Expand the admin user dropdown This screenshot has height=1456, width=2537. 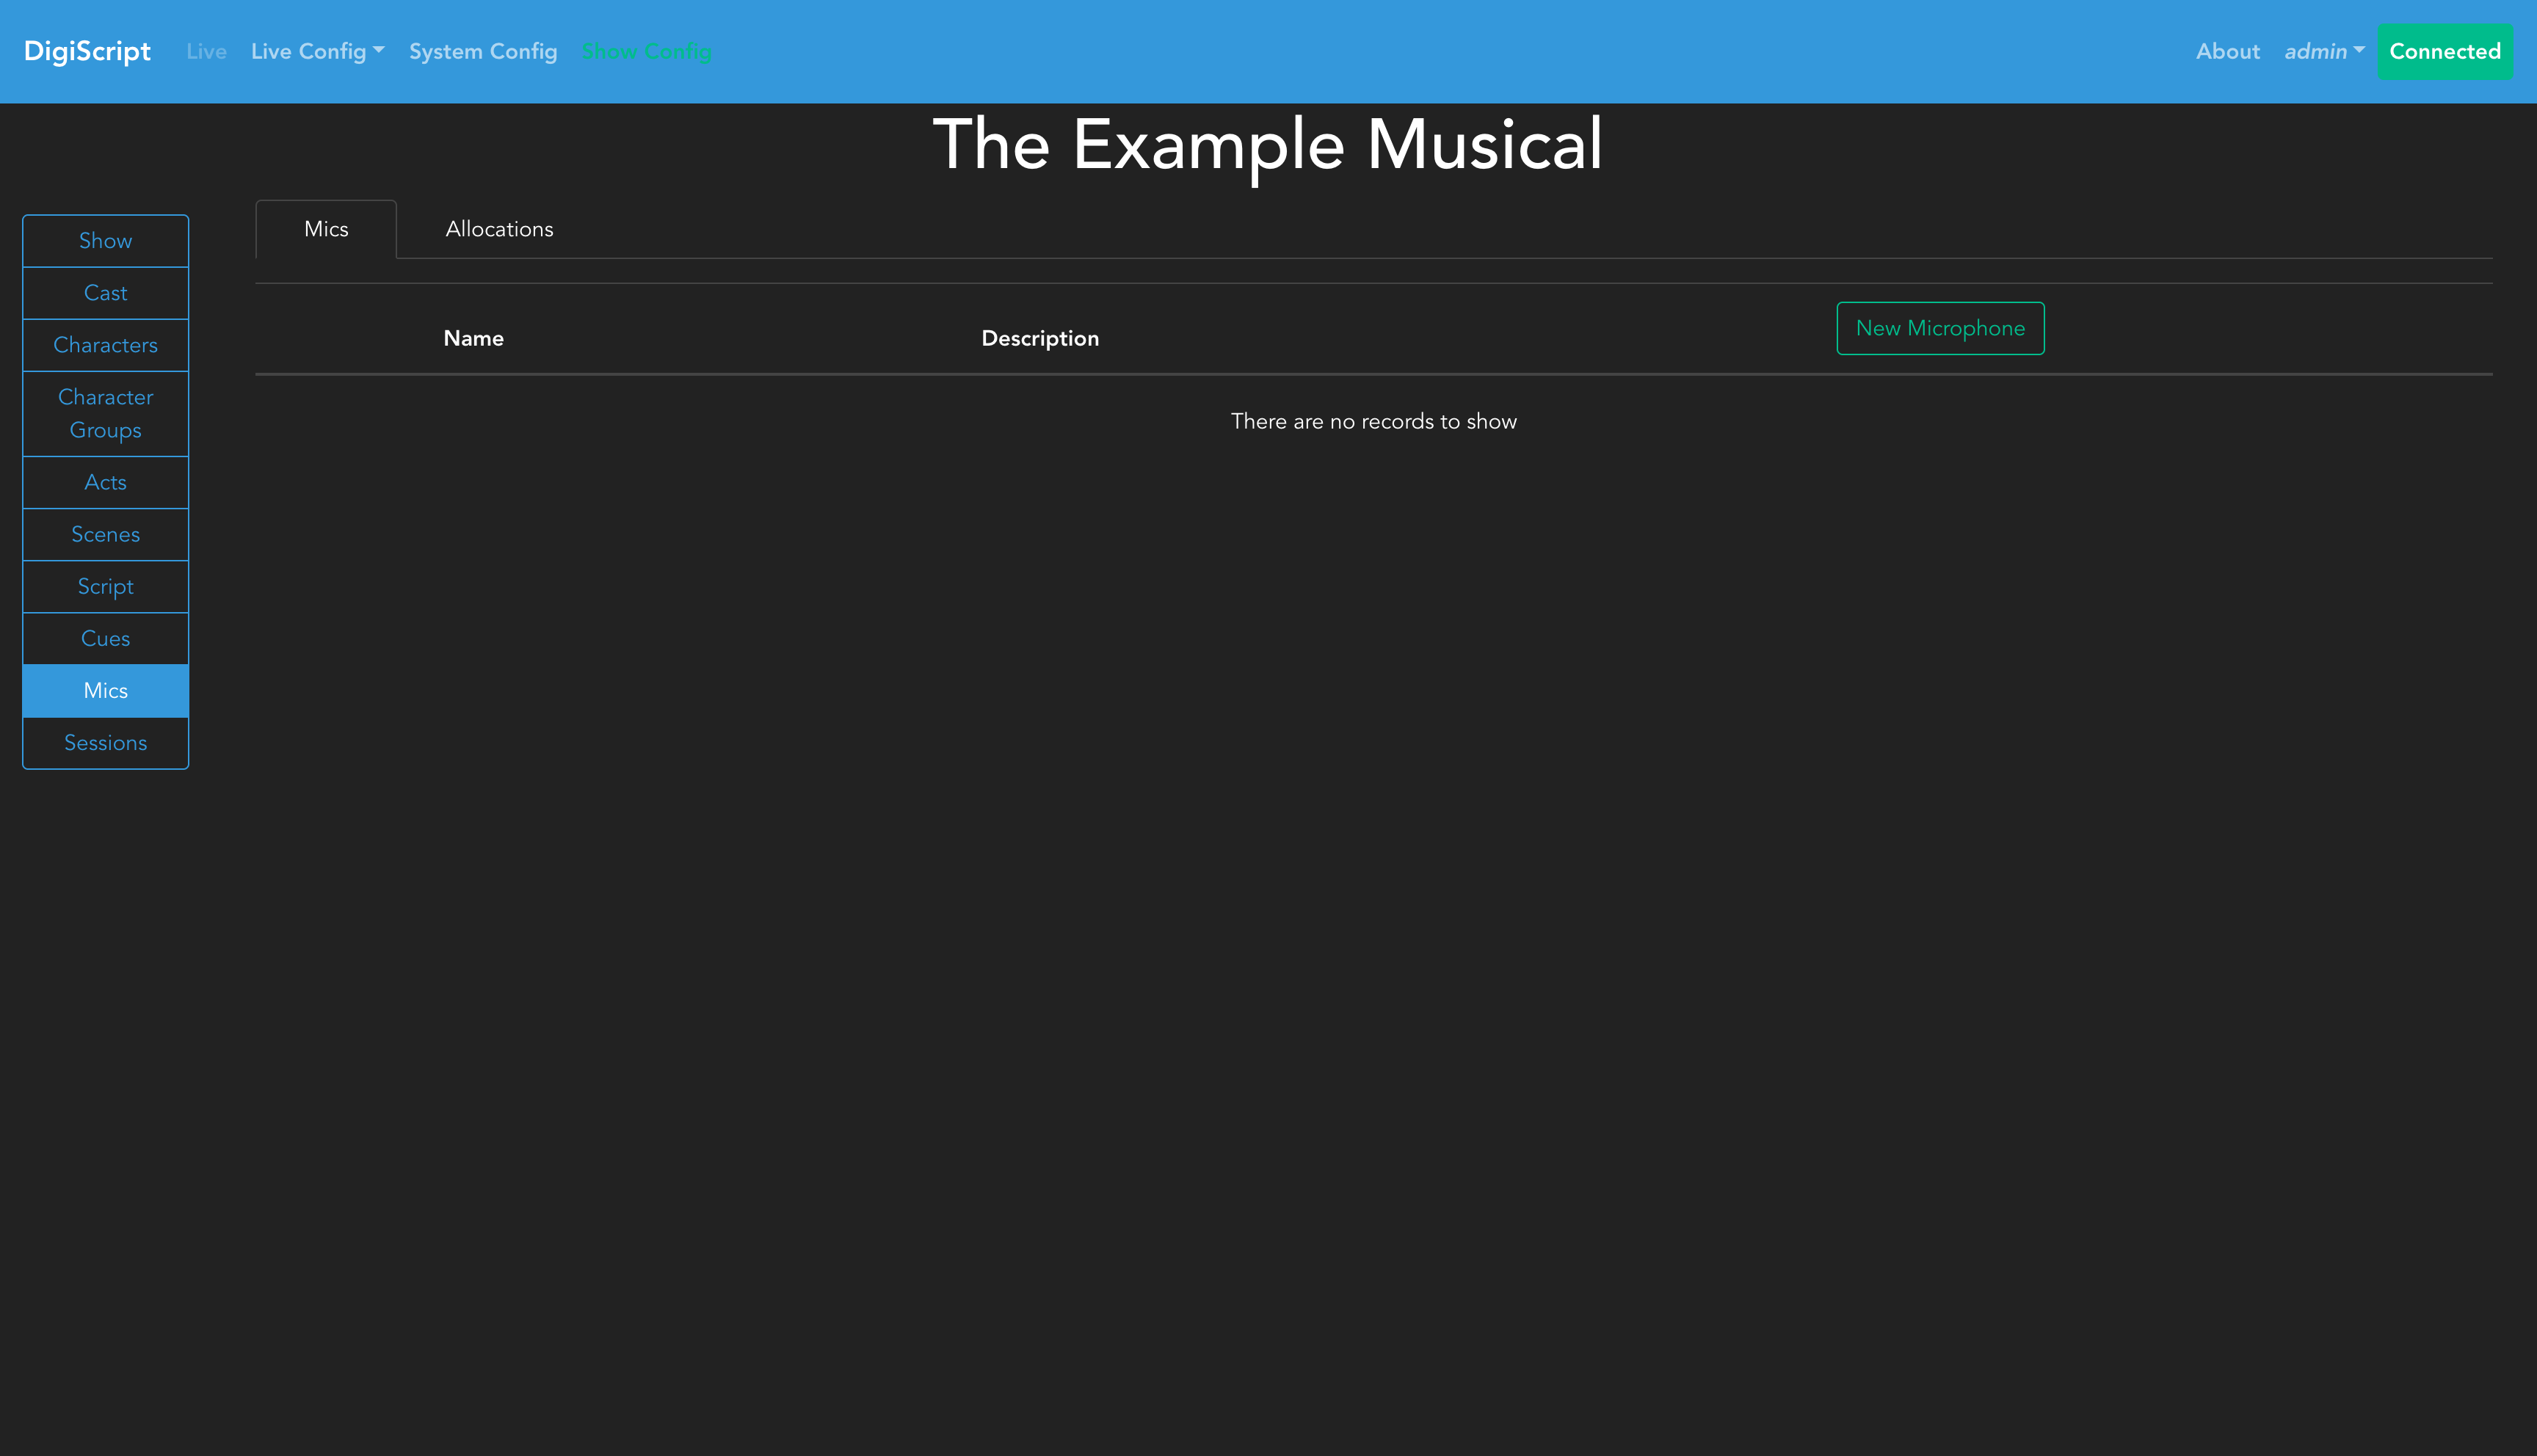2323,51
